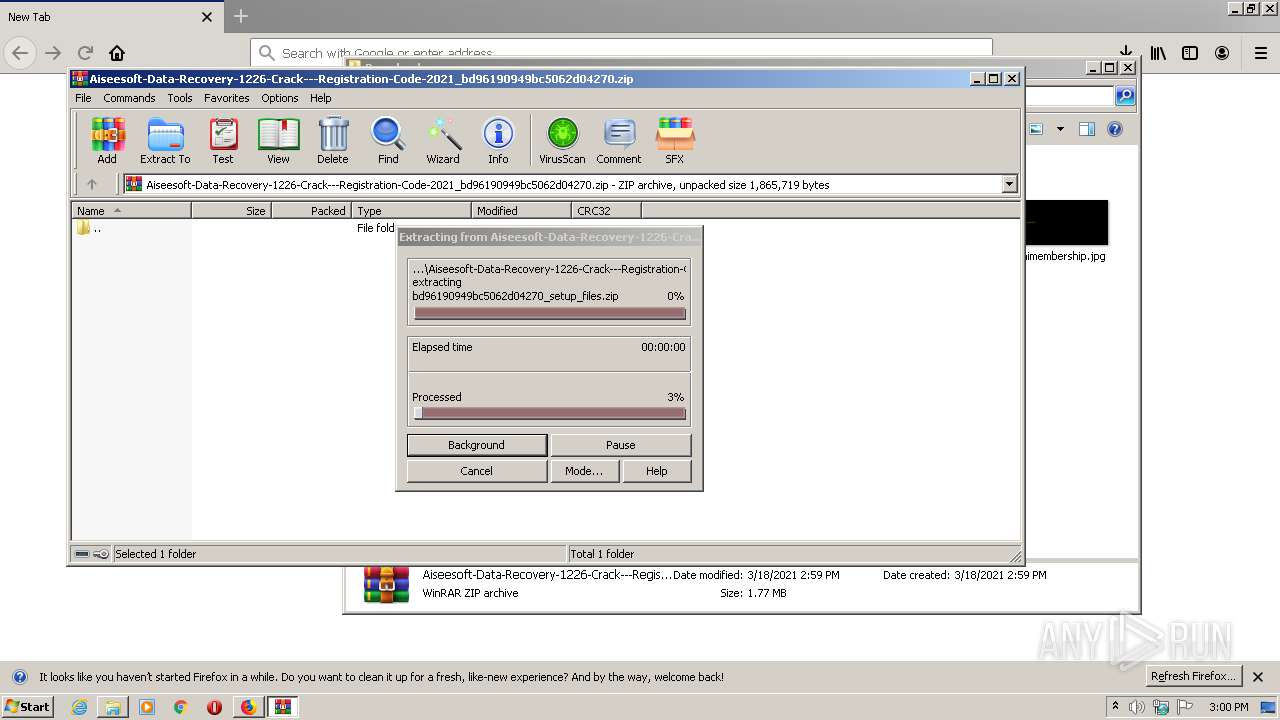Click the Firefox back arrow
1280x720 pixels.
[20, 53]
